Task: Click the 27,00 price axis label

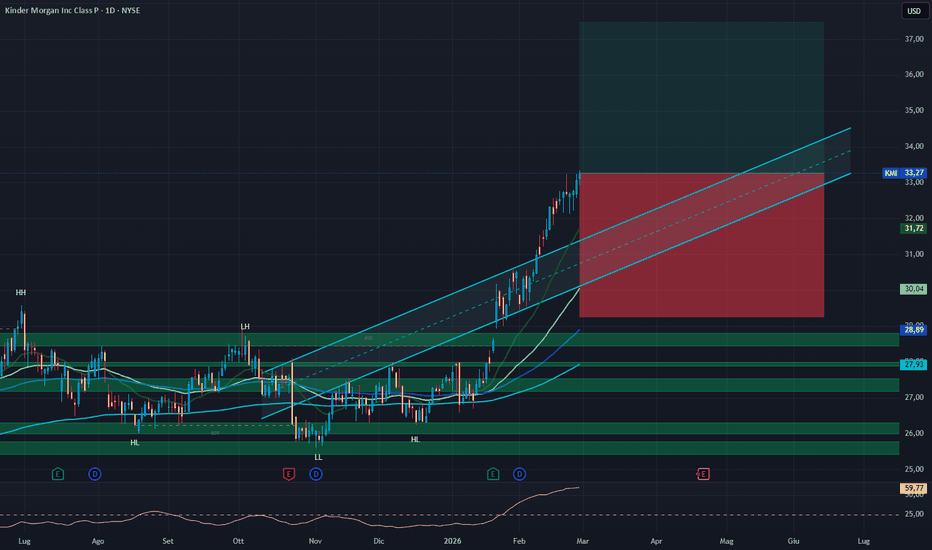Action: coord(914,397)
